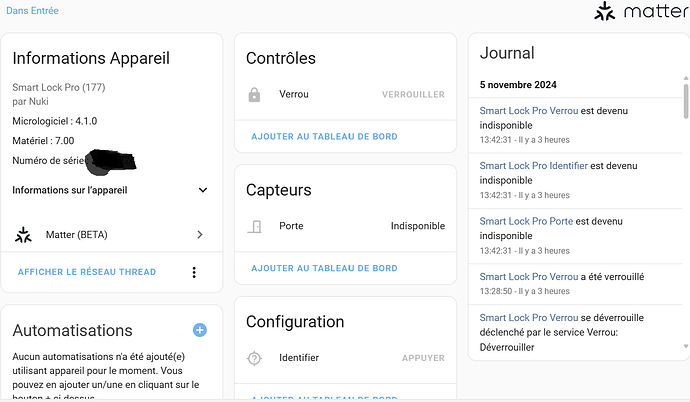Add Contrôles to dashboard via AJOUTER AU TABLEAU DE BORD
Viewport: 690px width, 402px height.
click(324, 136)
